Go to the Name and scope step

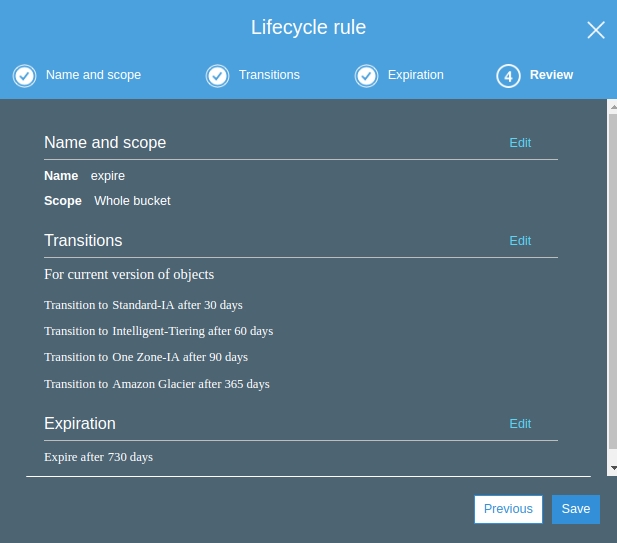click(x=93, y=75)
